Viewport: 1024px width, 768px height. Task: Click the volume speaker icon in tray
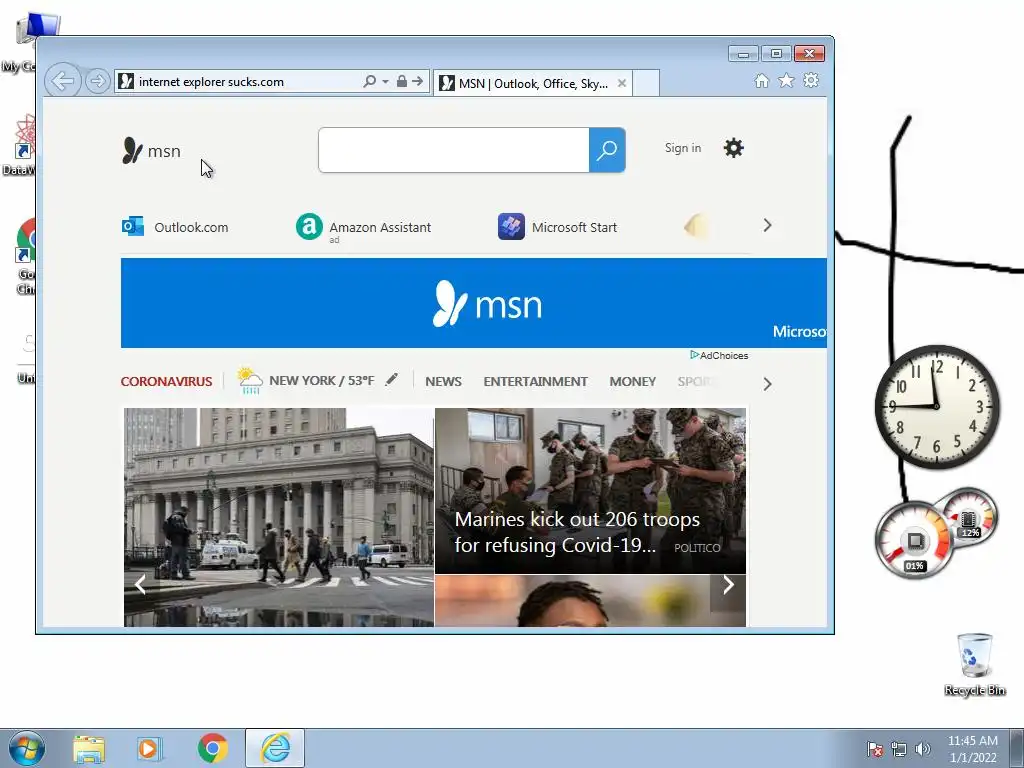click(923, 749)
